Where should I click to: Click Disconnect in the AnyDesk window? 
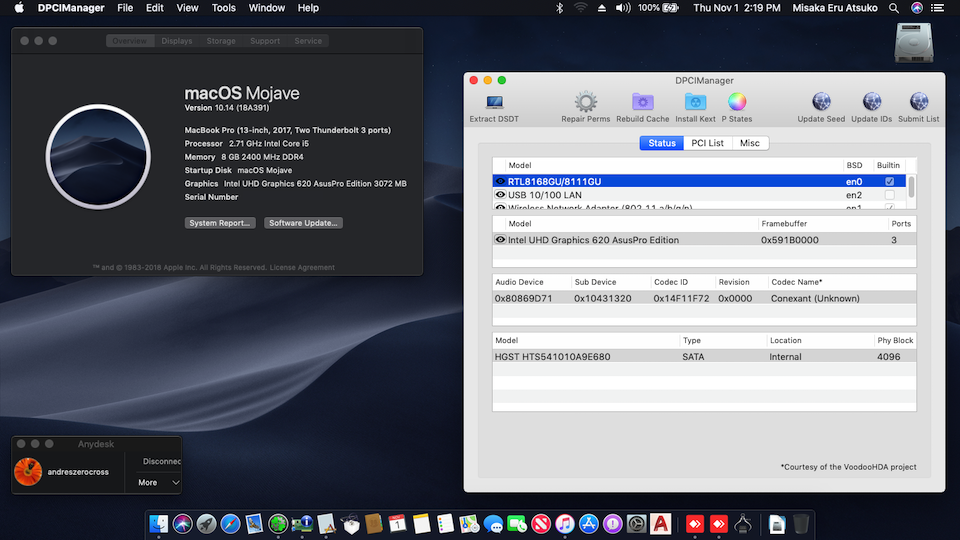coord(161,461)
